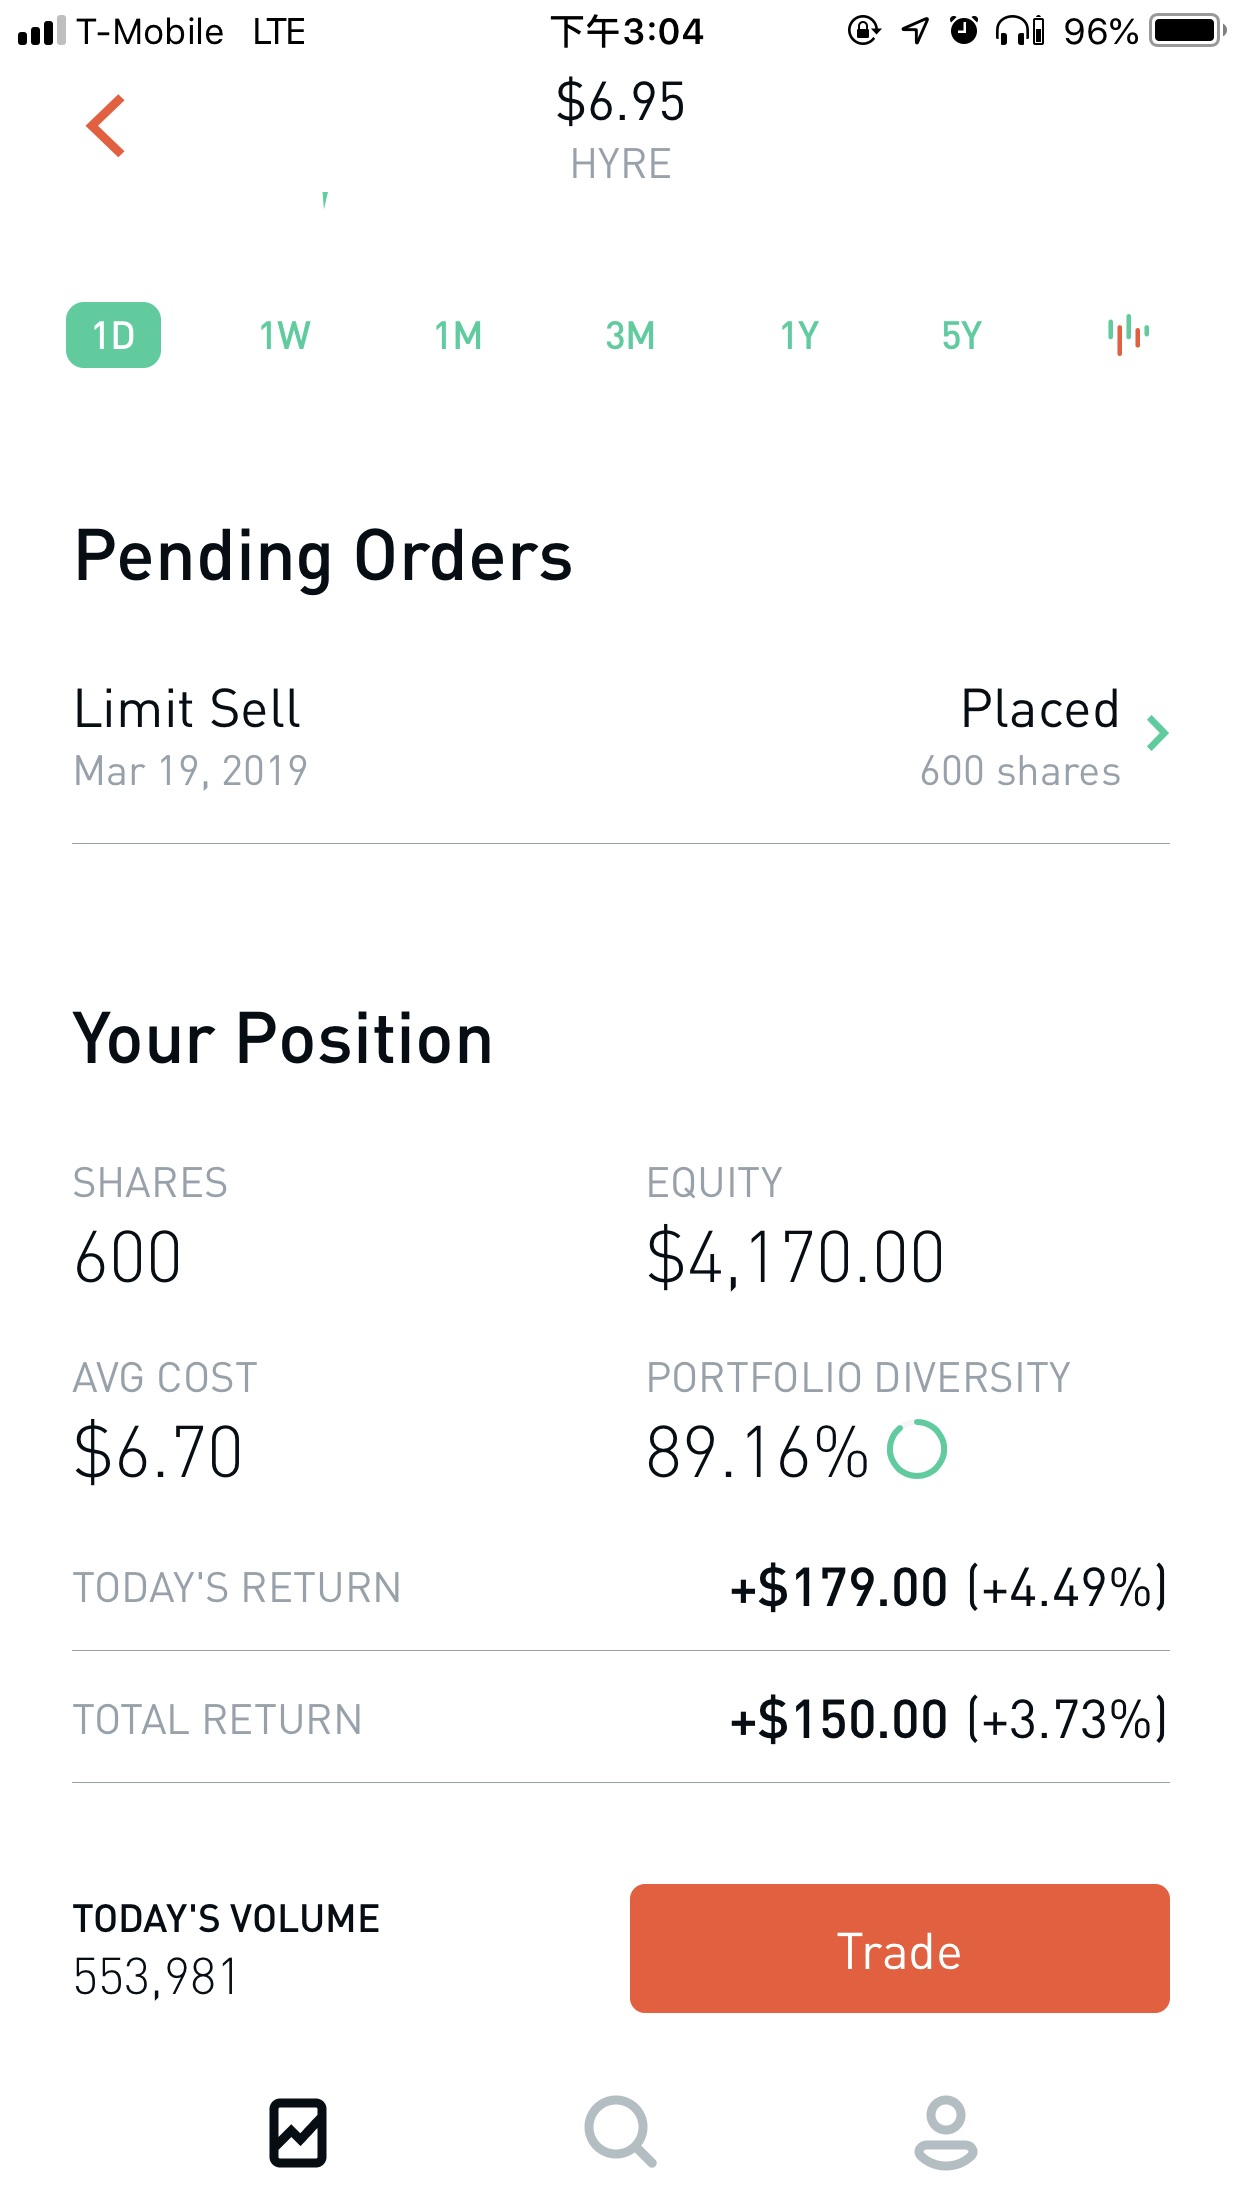Image resolution: width=1242 pixels, height=2208 pixels.
Task: Tap the portfolio diversity ring icon
Action: [917, 1450]
